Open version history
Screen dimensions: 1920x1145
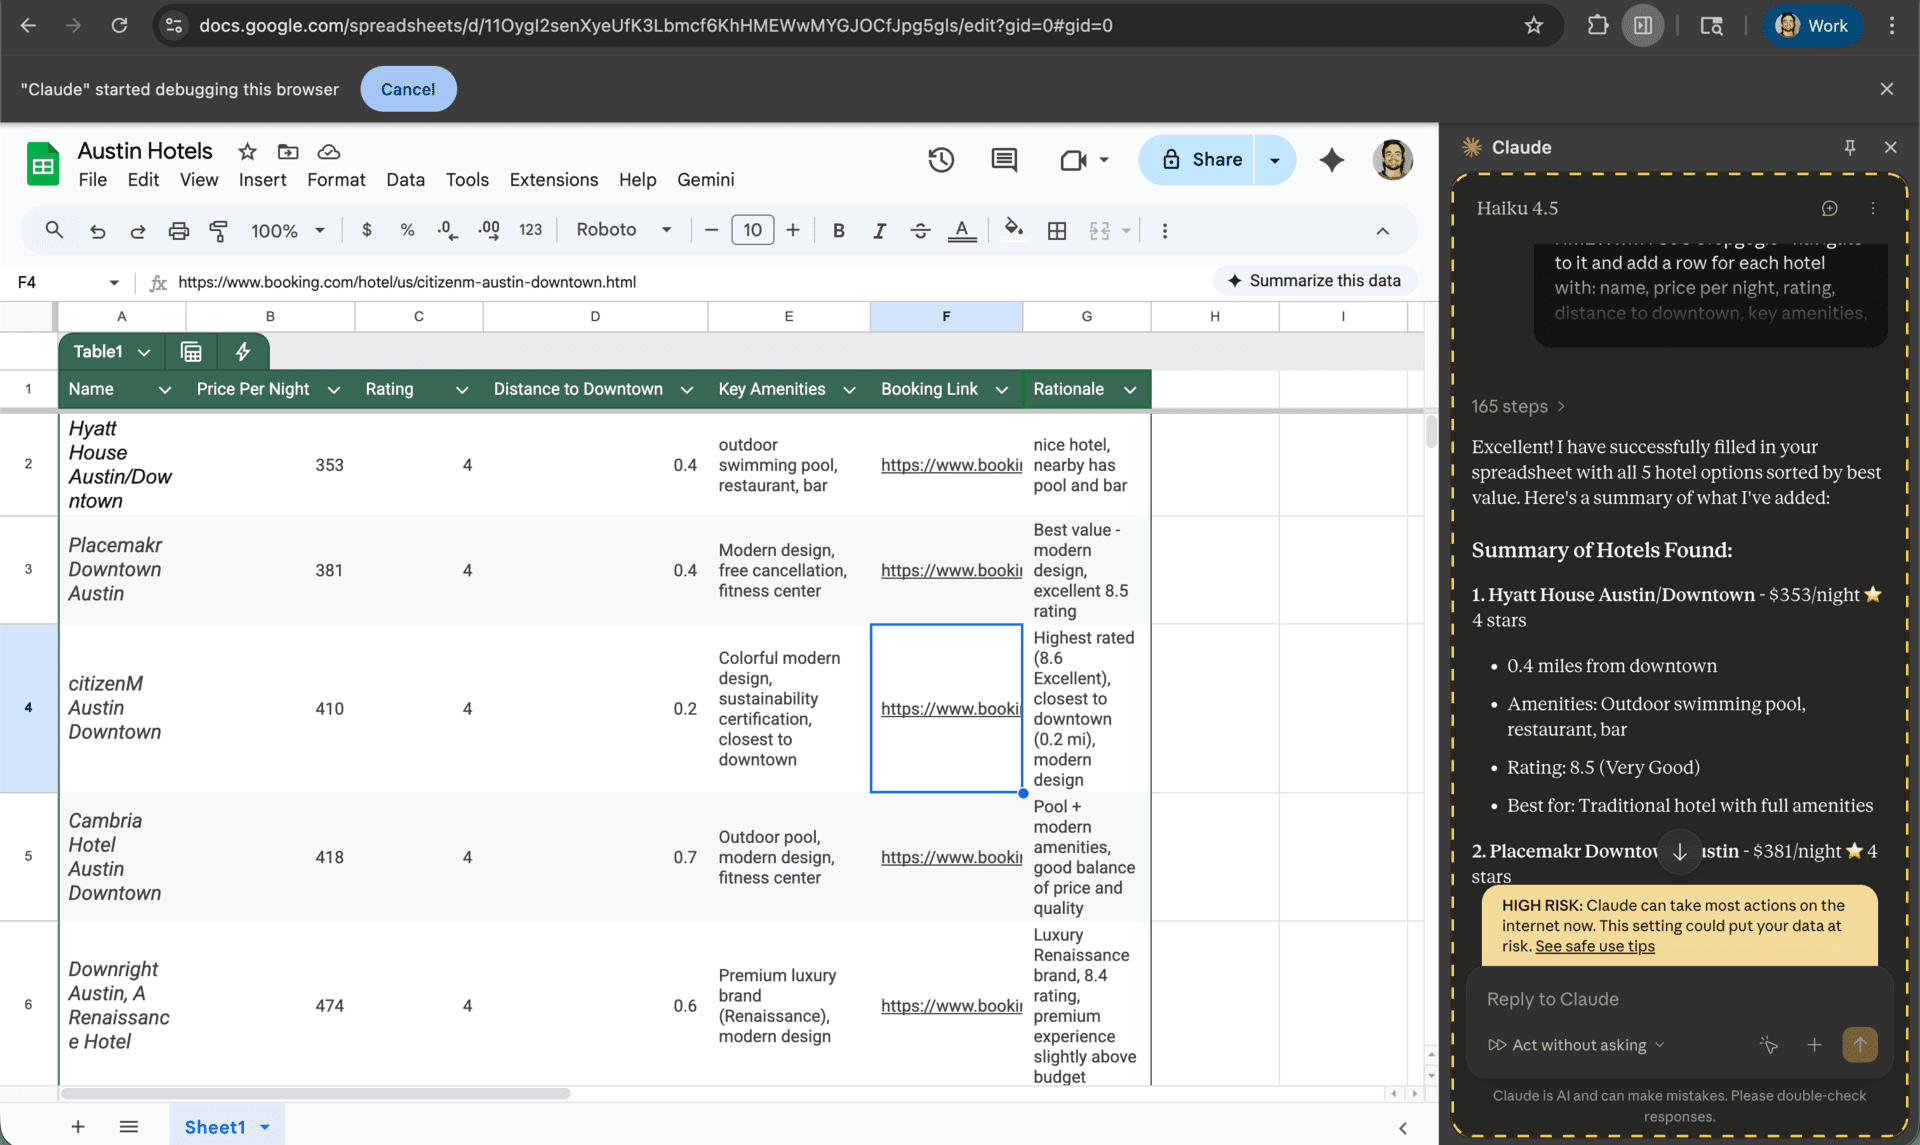click(941, 160)
